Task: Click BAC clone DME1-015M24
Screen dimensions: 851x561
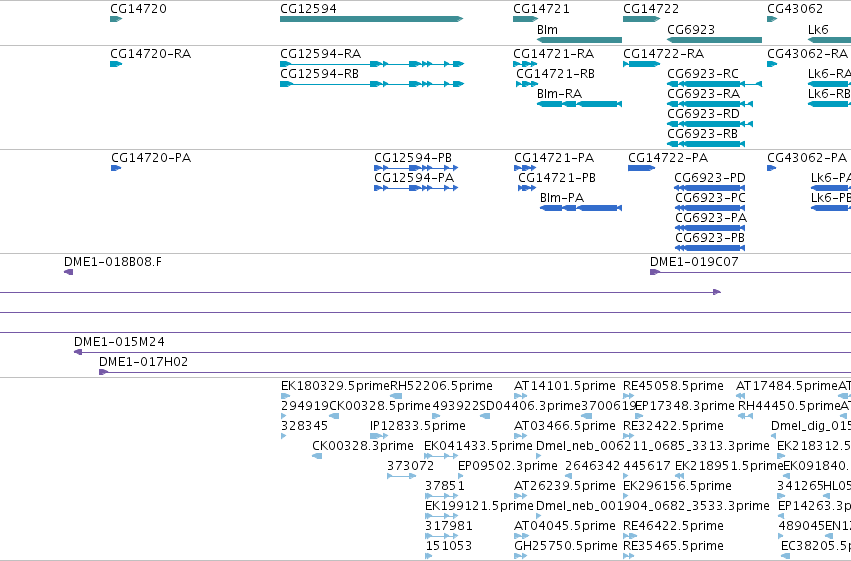Action: click(x=462, y=352)
